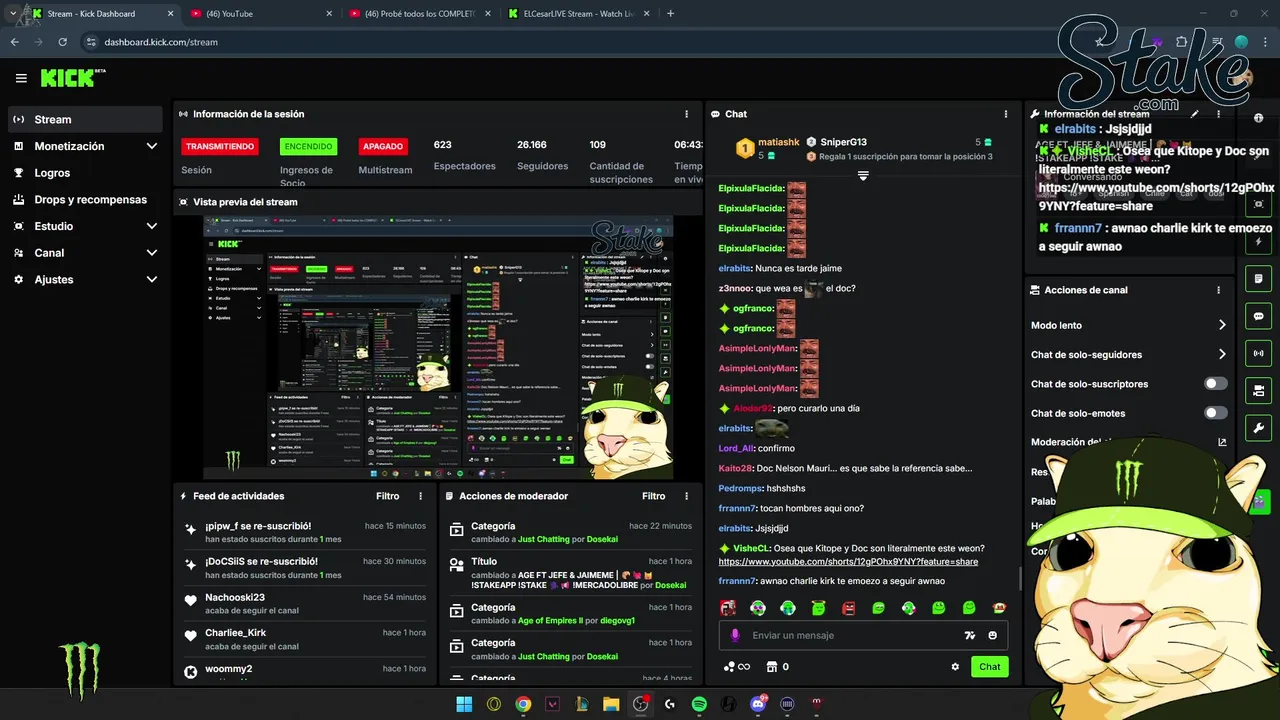Click the stream preview thumbnail
1280x720 pixels.
click(x=438, y=347)
